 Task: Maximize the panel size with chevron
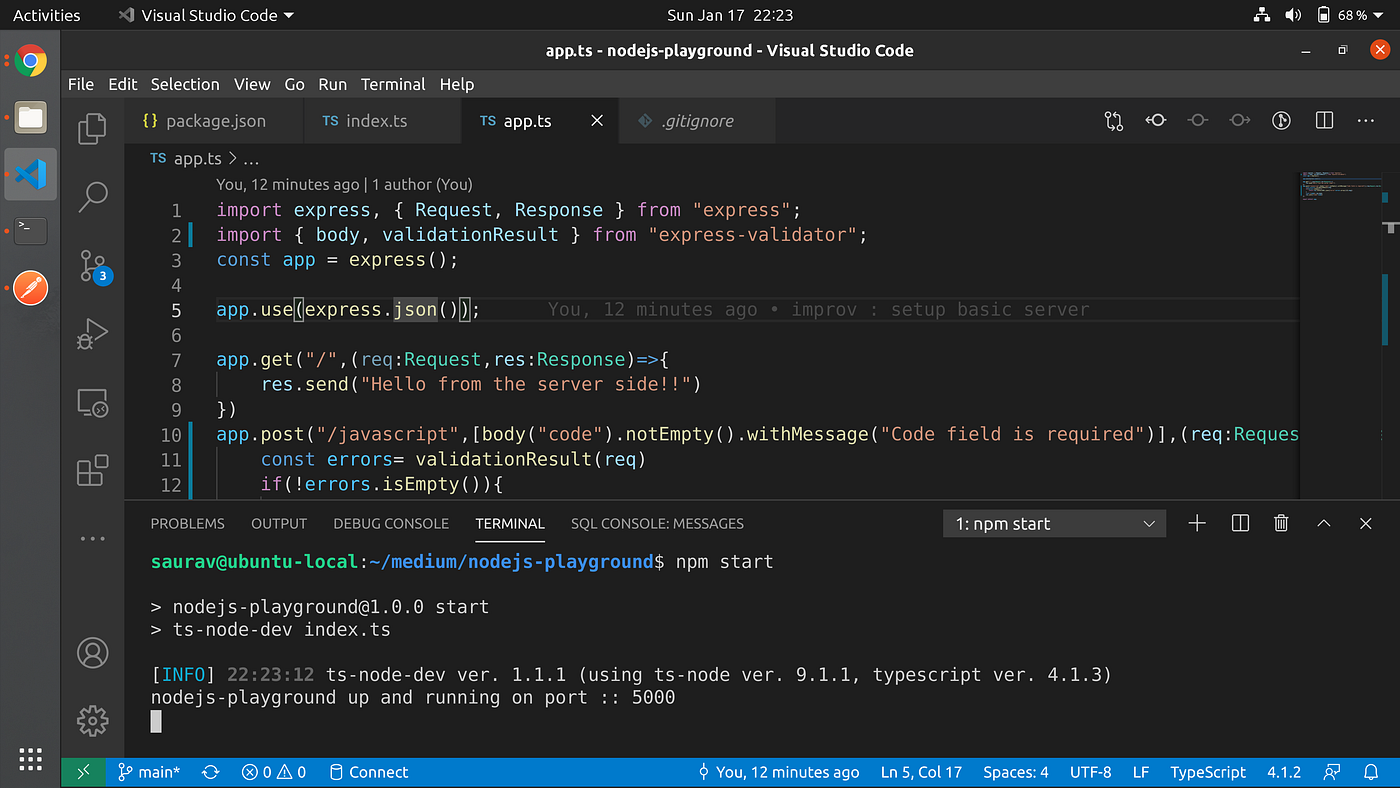click(x=1324, y=523)
